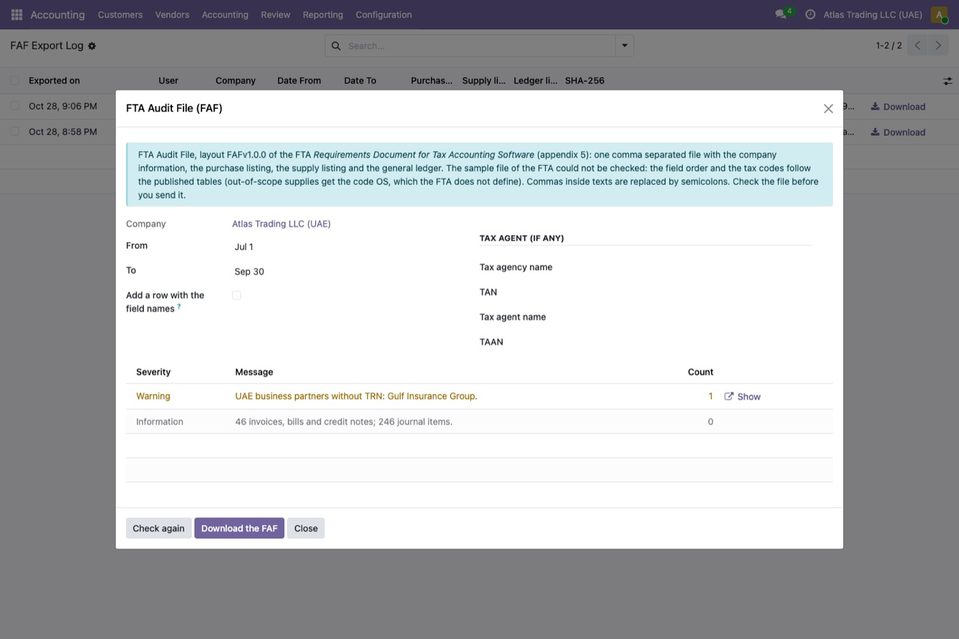Screen dimensions: 959x639
Task: Go to the next page arrow
Action: (x=938, y=45)
